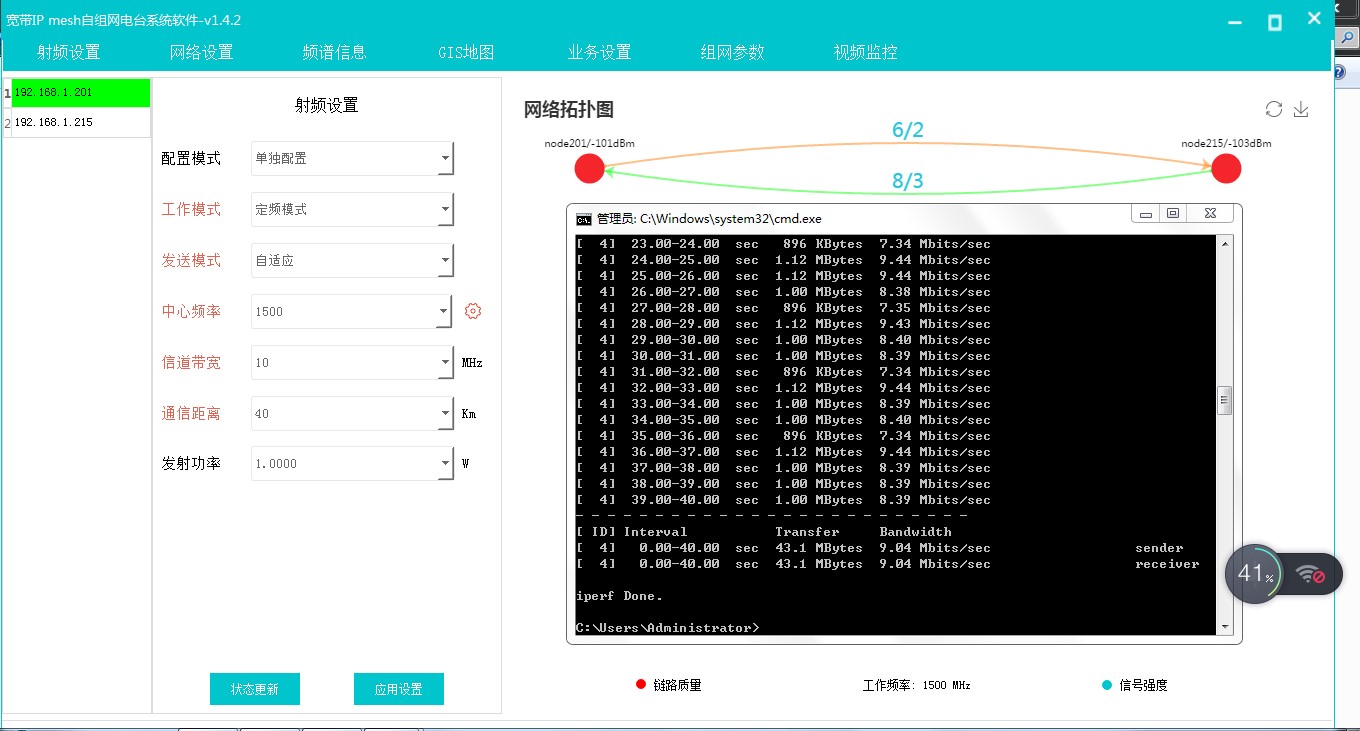The height and width of the screenshot is (731, 1360).
Task: Click the cmd scrollbar up arrow
Action: [1223, 244]
